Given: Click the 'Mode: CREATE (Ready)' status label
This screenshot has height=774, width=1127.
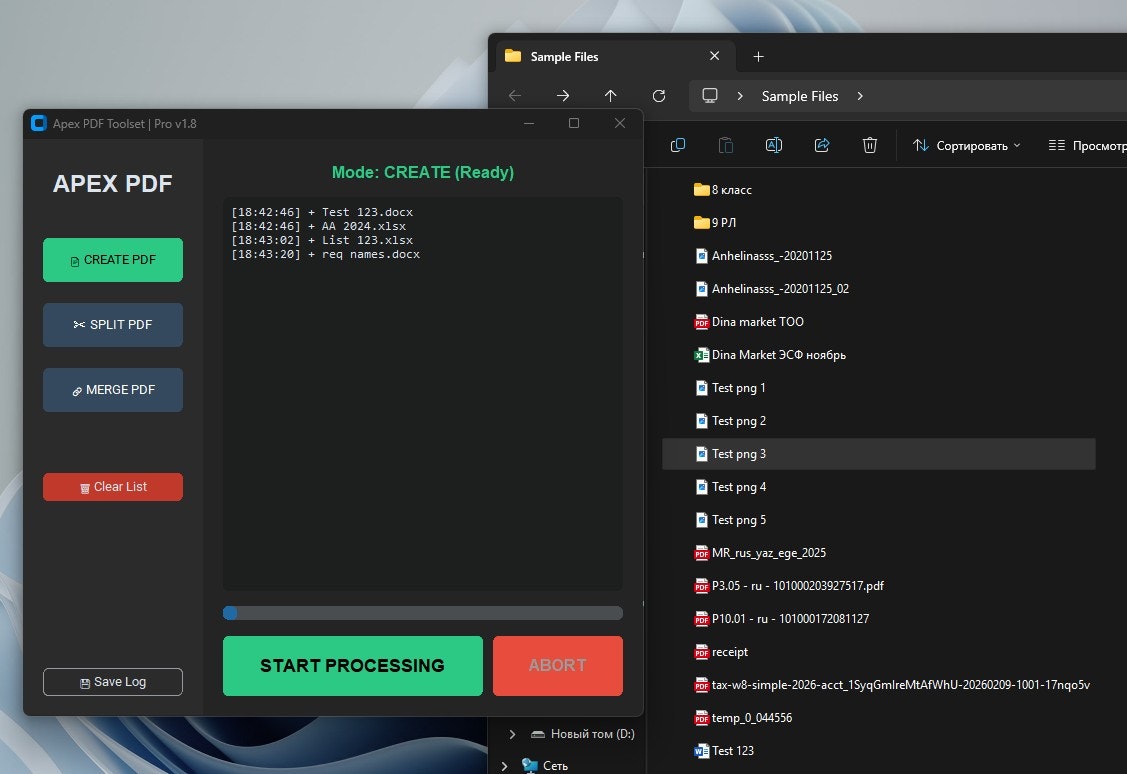Looking at the screenshot, I should point(423,172).
